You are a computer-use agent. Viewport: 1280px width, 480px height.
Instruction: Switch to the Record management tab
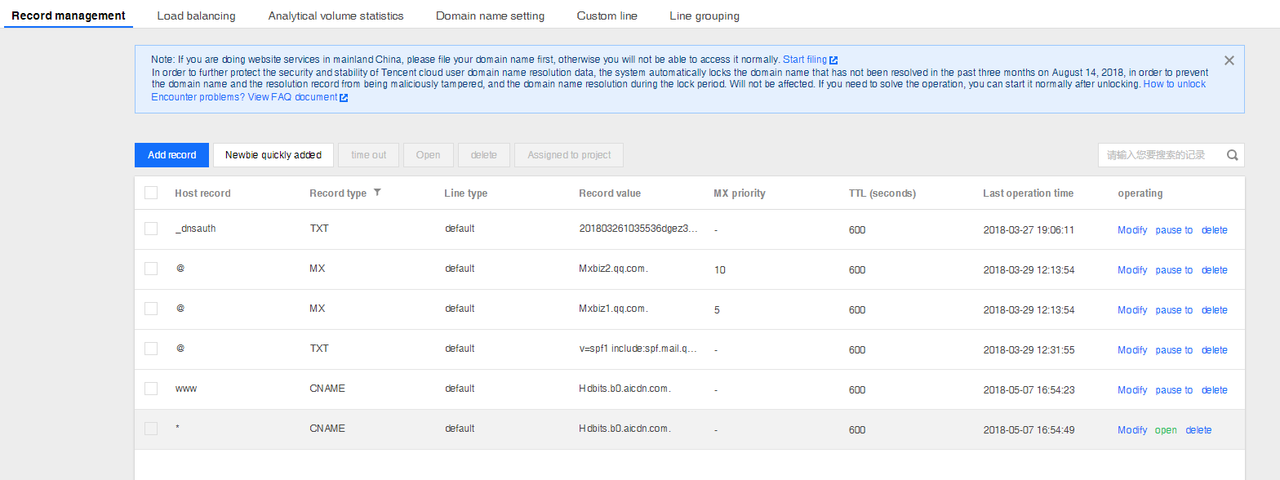68,16
